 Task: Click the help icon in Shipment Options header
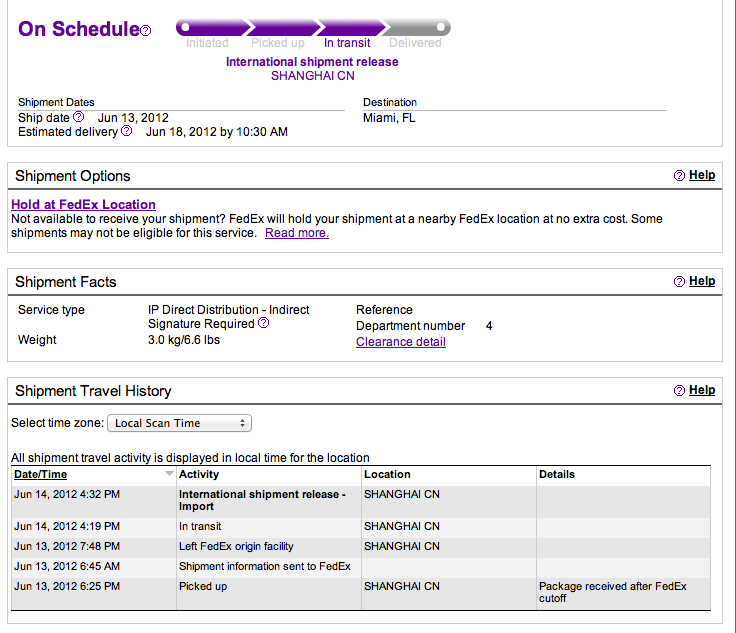point(679,175)
